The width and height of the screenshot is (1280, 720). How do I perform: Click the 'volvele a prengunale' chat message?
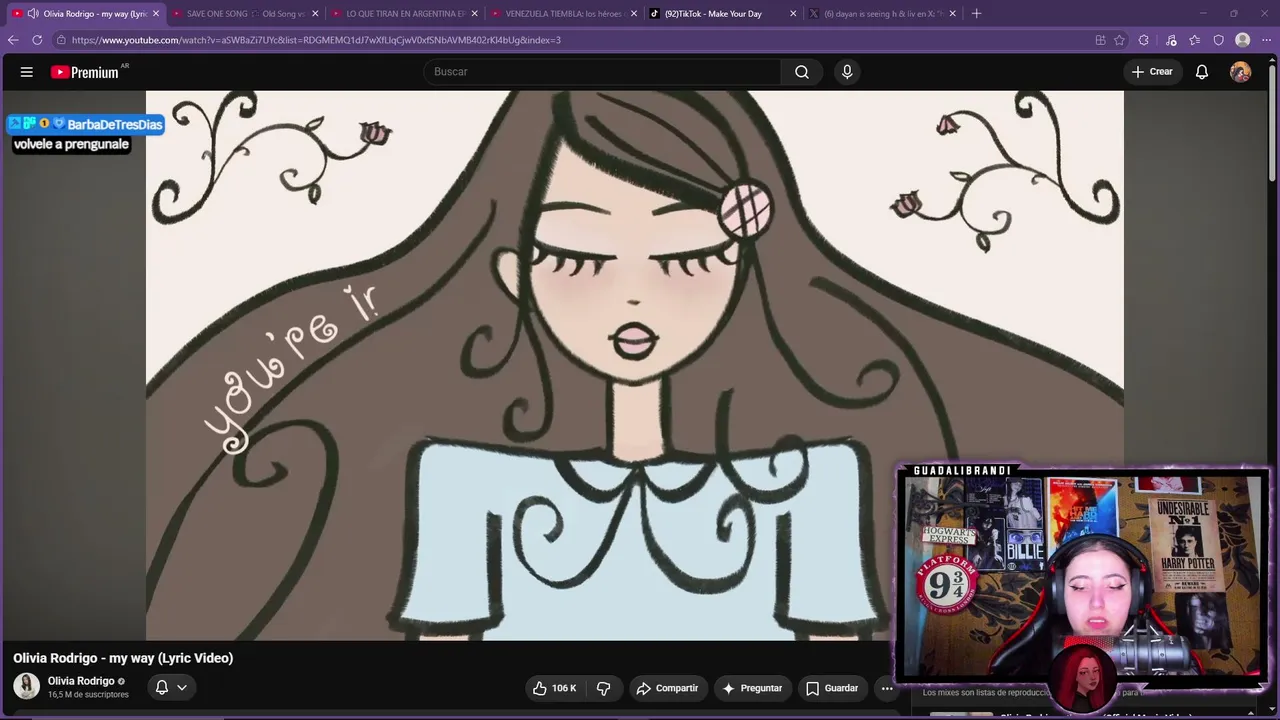71,144
